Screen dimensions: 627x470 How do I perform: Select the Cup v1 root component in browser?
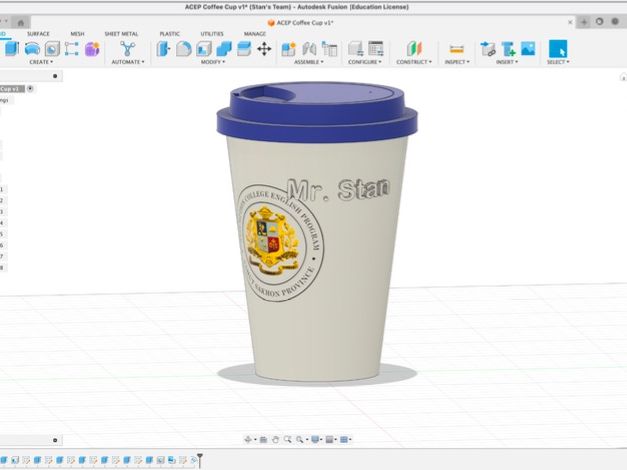coord(11,89)
